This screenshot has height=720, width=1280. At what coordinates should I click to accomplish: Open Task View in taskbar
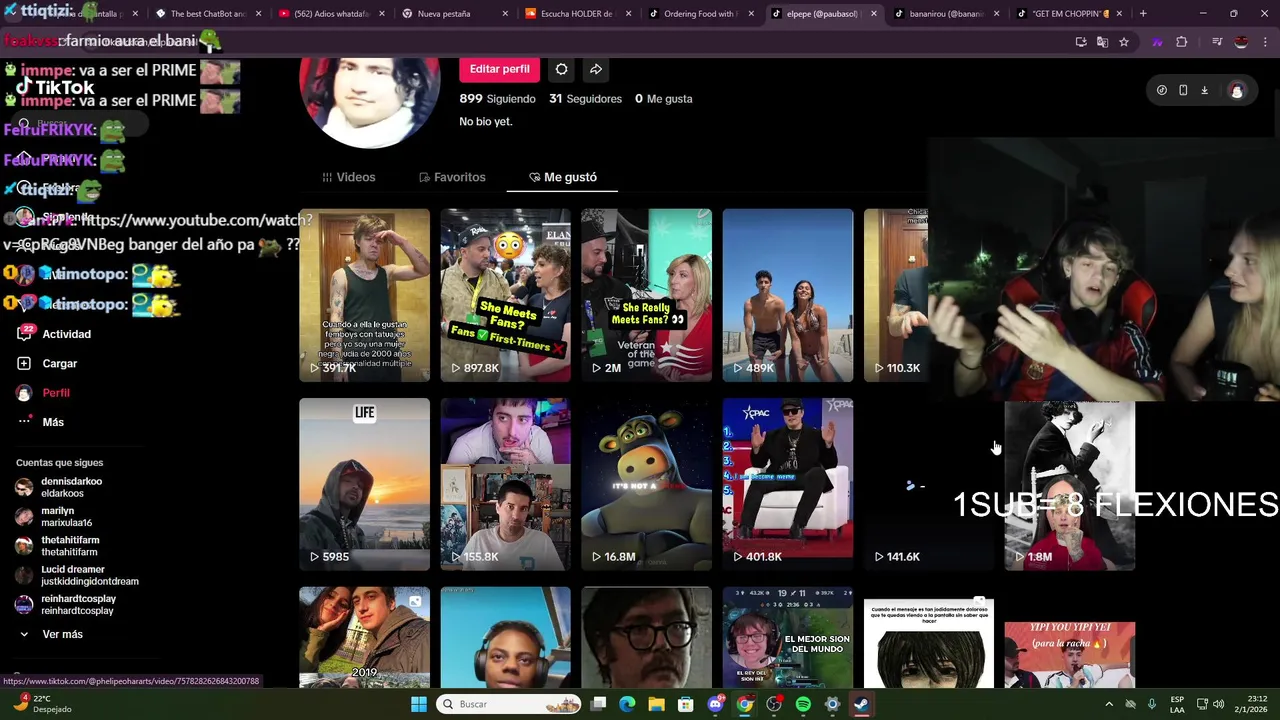tap(598, 704)
